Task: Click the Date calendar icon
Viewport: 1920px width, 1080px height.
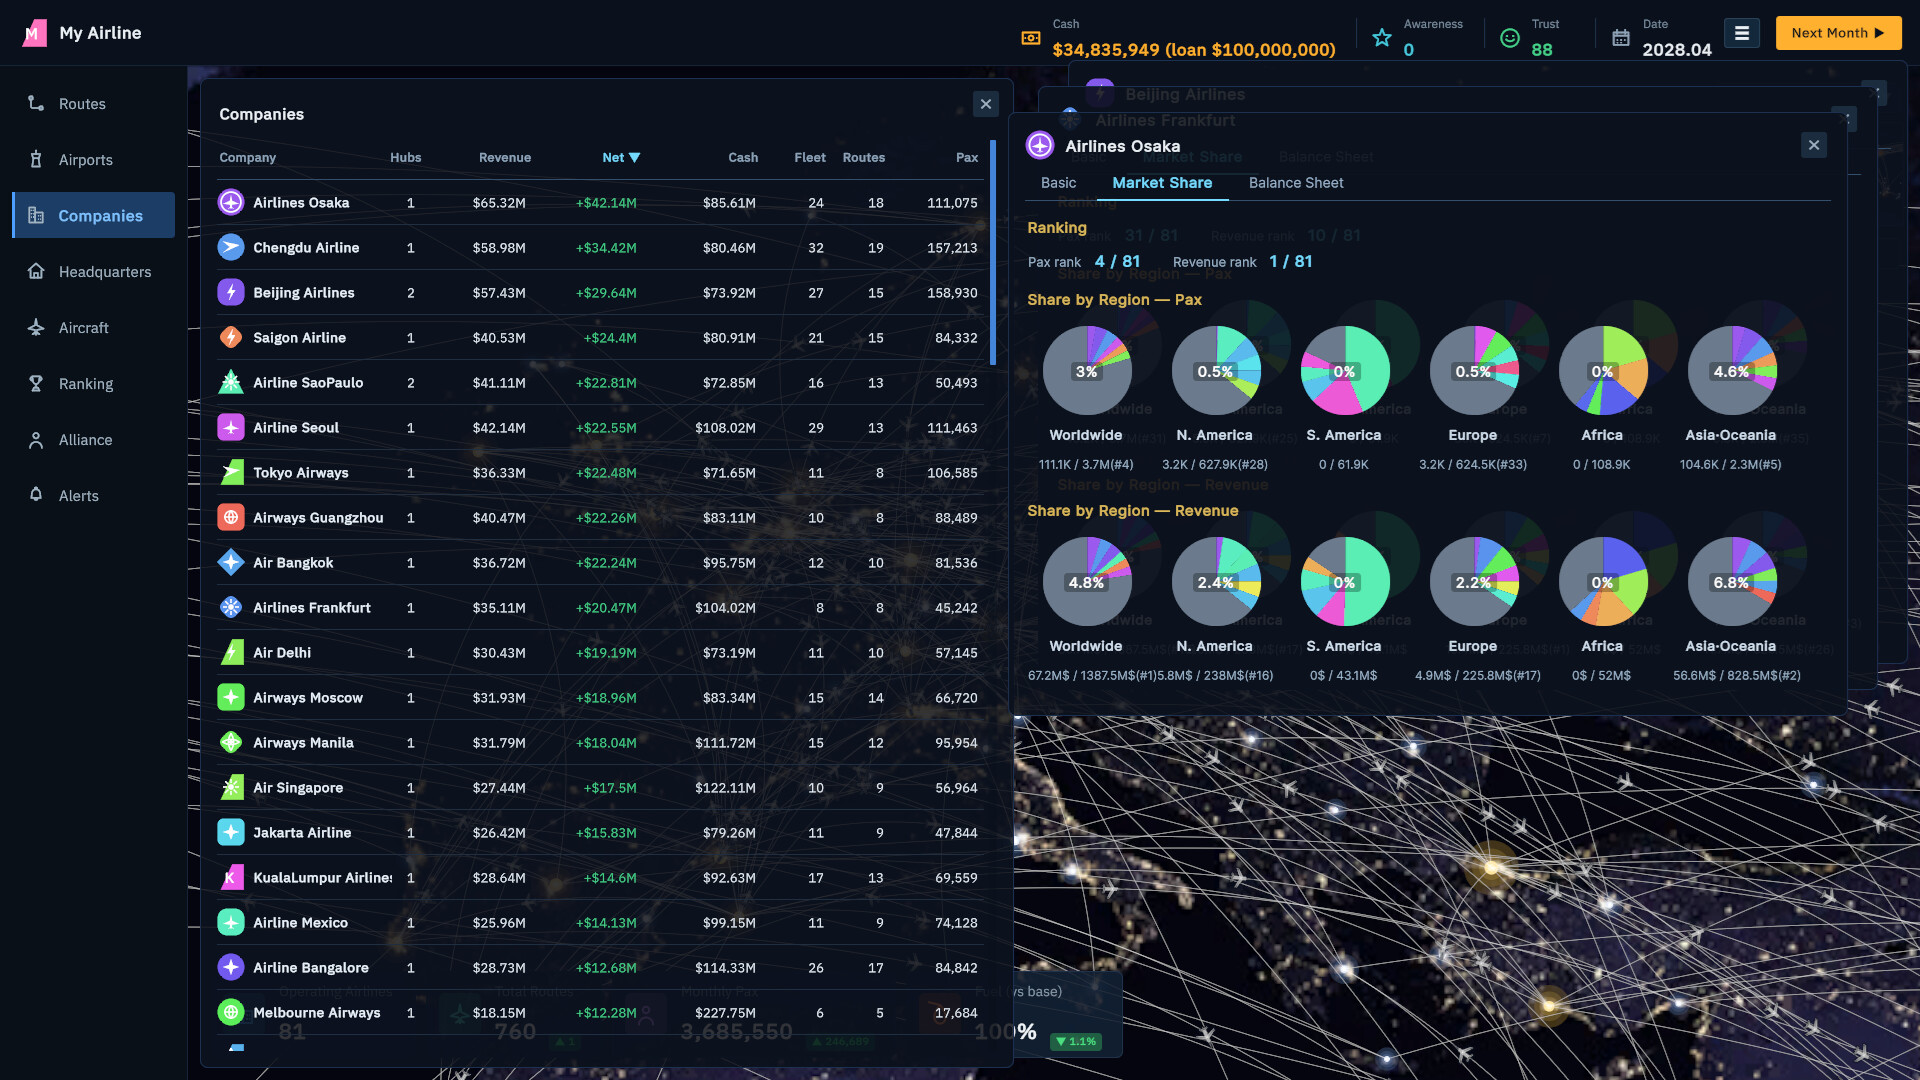Action: click(x=1621, y=38)
